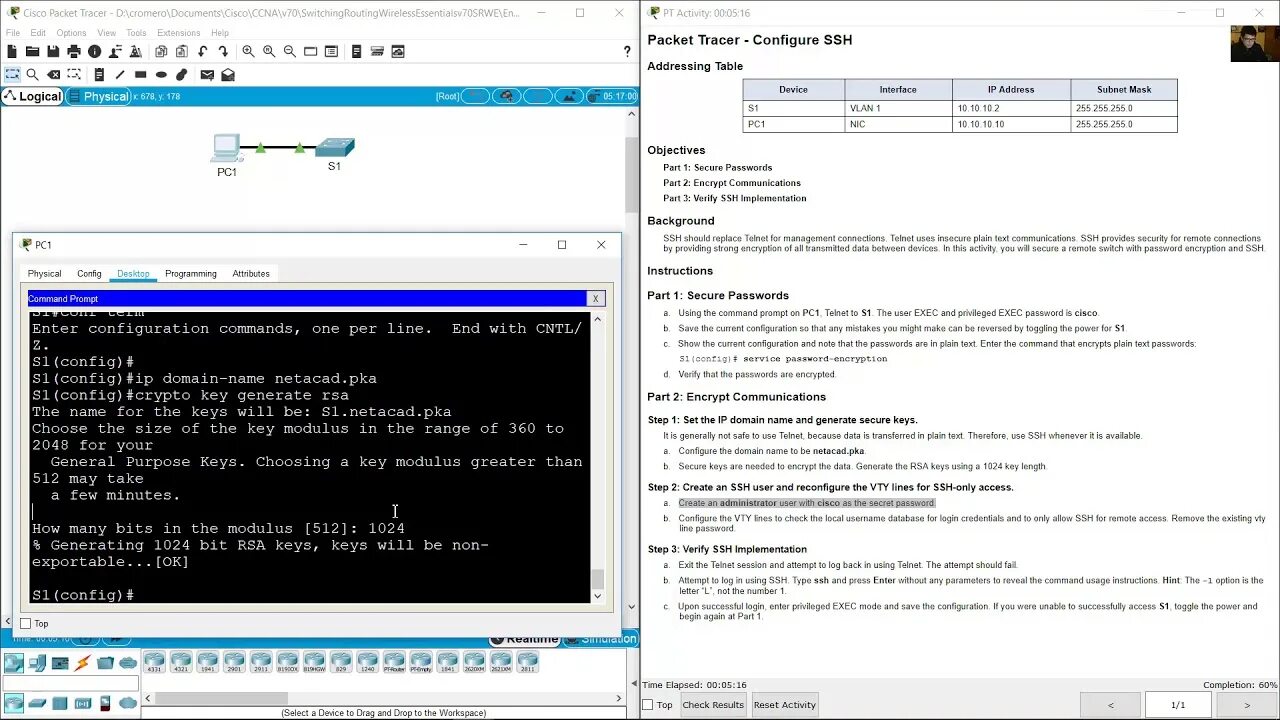Switch to Physical workspace view

(x=98, y=97)
